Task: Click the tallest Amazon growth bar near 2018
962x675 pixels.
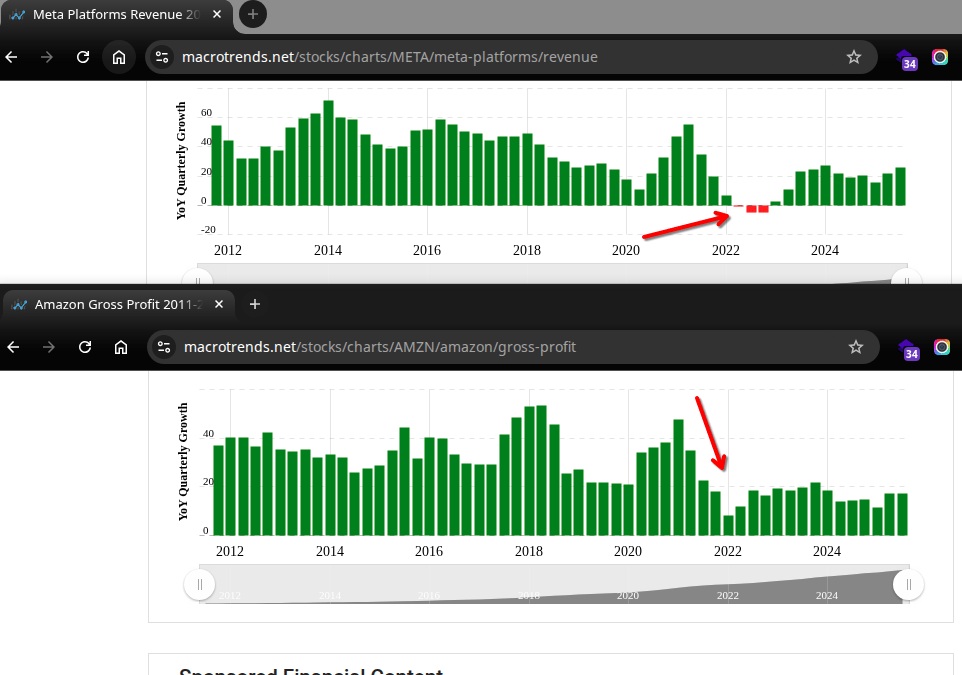Action: pyautogui.click(x=541, y=471)
